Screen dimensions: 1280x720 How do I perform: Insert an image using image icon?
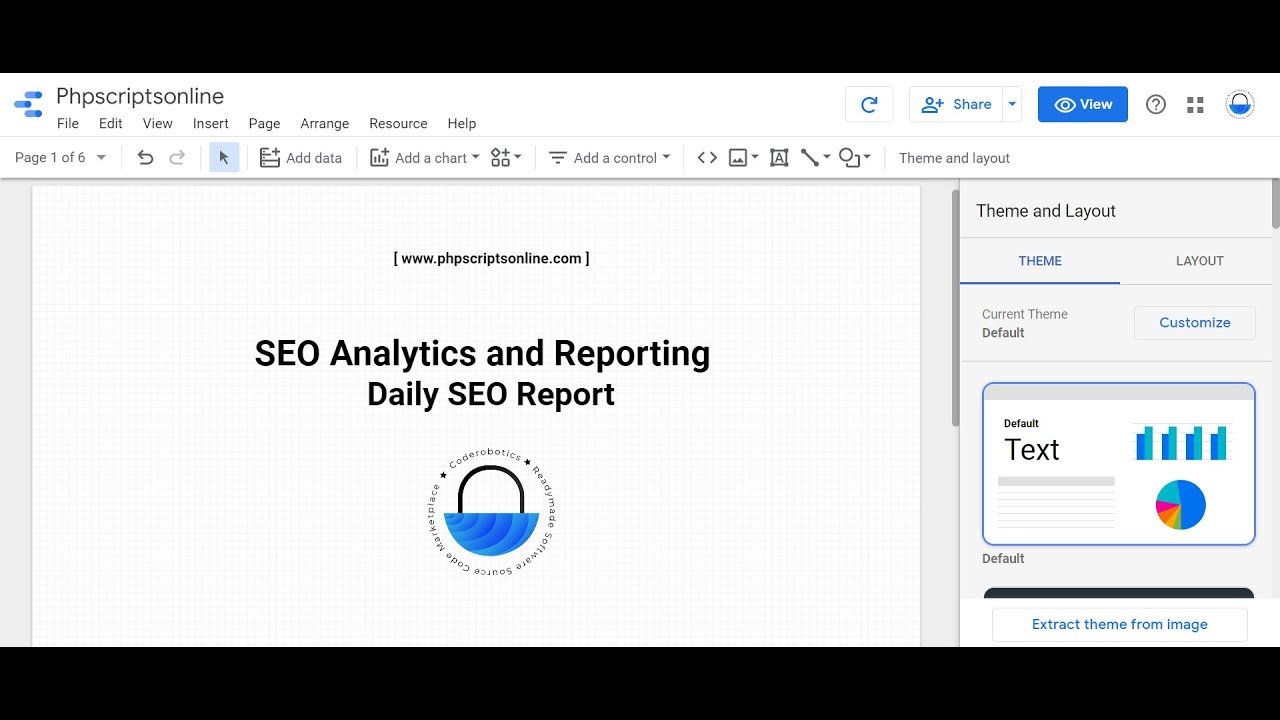[x=743, y=157]
